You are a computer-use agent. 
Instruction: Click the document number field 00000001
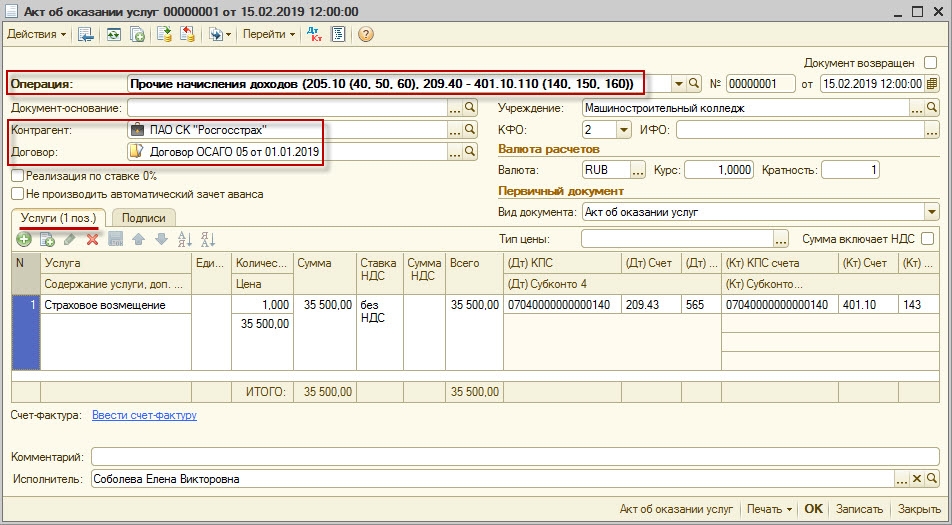[x=760, y=84]
